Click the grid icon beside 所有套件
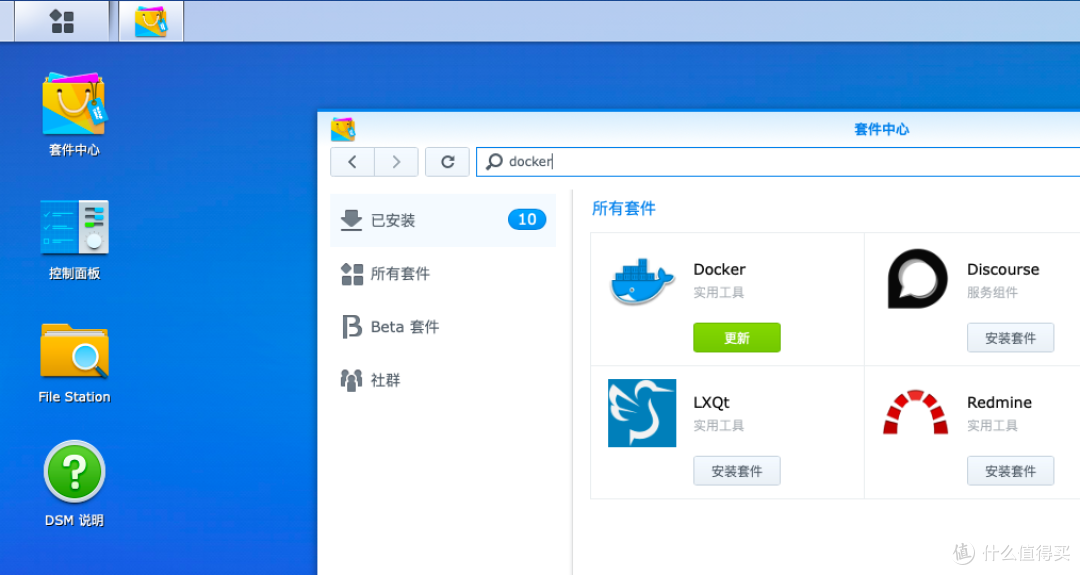Viewport: 1080px width, 575px height. point(352,274)
